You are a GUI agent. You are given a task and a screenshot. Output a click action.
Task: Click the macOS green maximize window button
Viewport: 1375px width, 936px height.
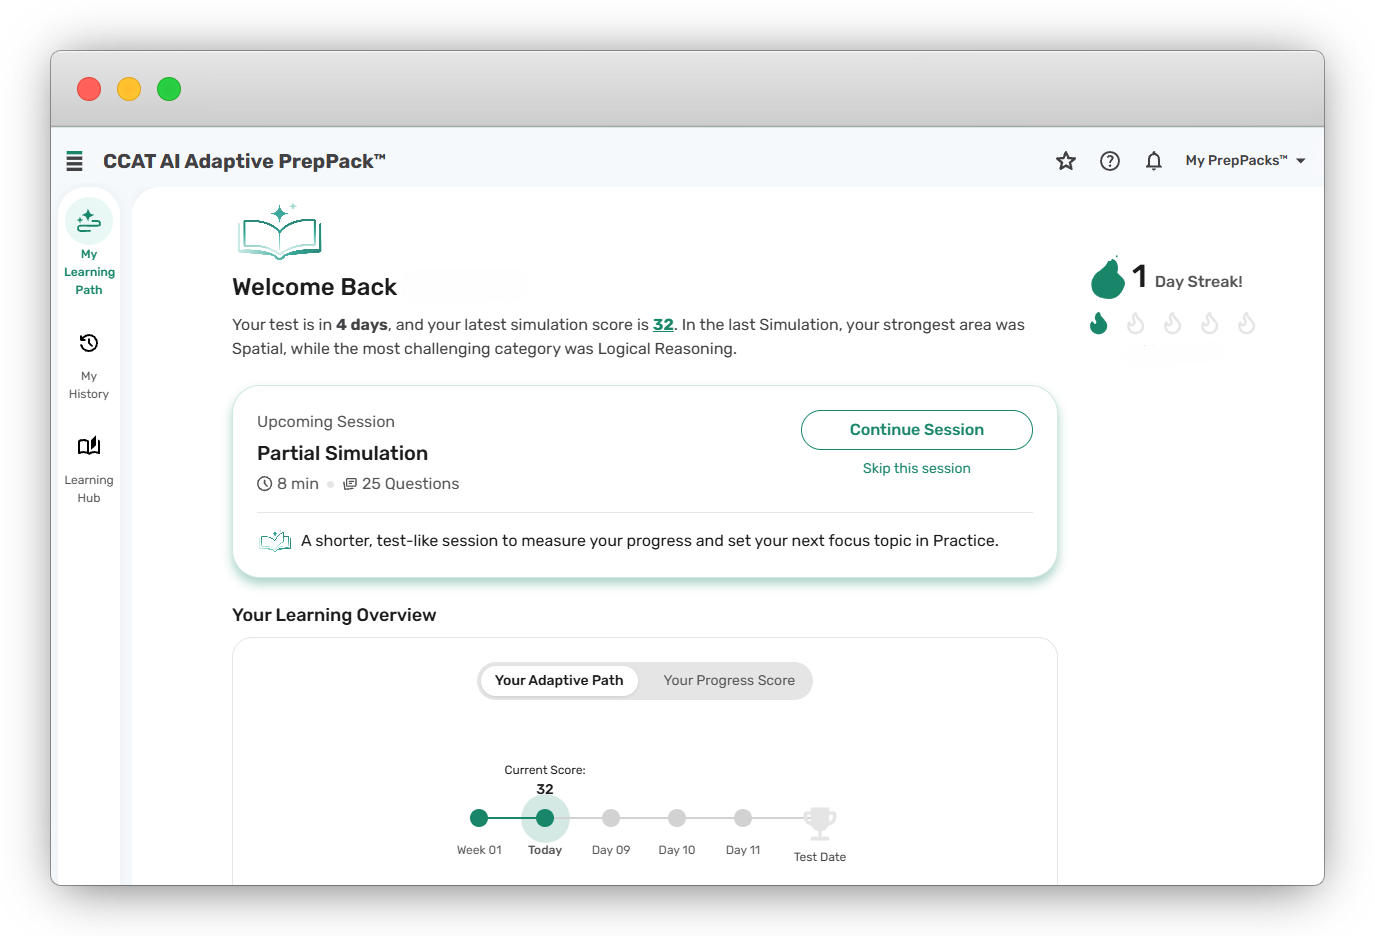(x=169, y=89)
